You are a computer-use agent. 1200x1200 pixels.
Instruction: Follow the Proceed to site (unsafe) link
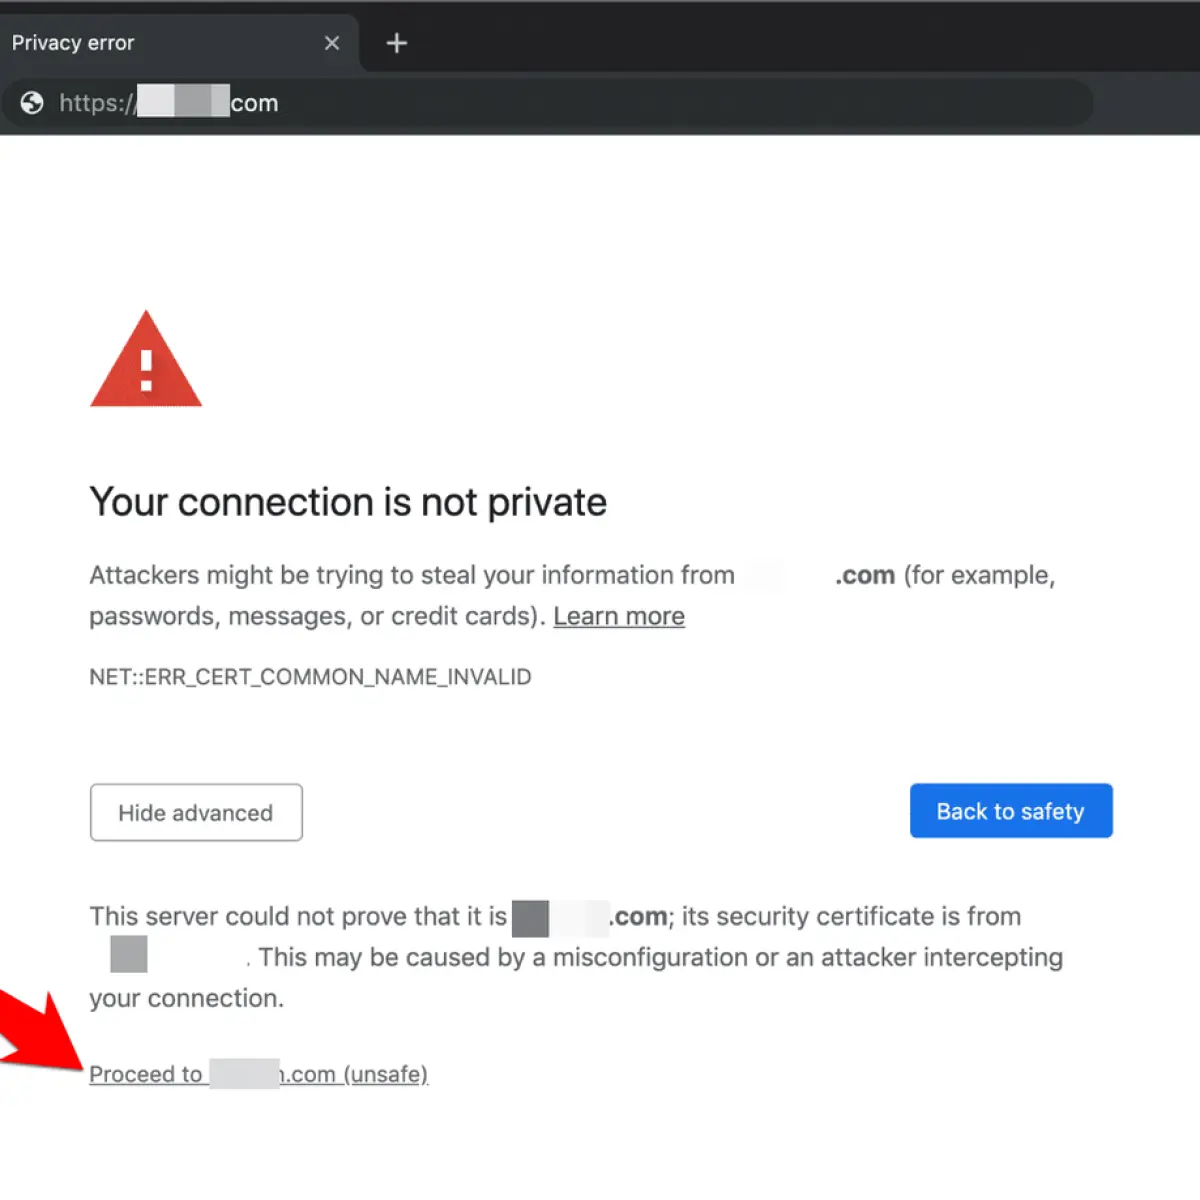coord(258,1074)
